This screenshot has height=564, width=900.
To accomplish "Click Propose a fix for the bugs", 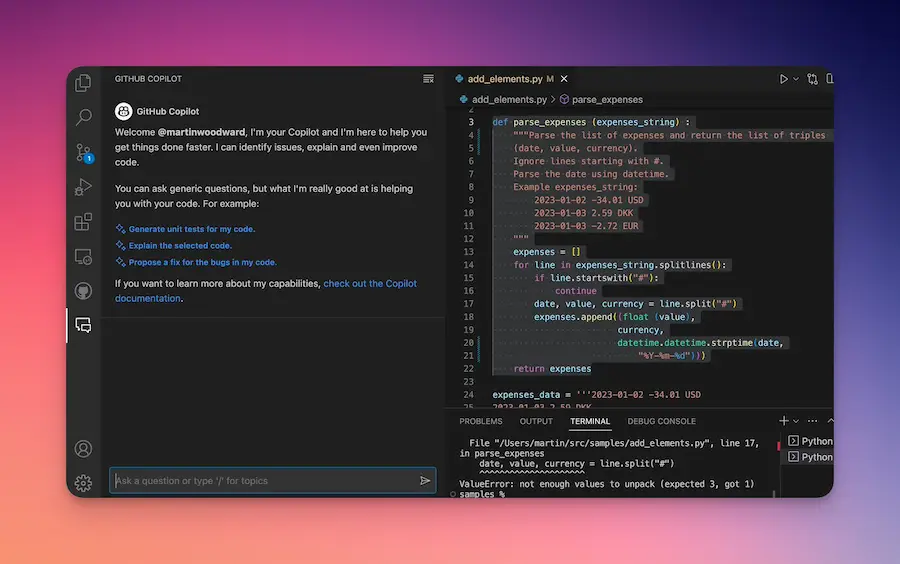I will pos(203,262).
